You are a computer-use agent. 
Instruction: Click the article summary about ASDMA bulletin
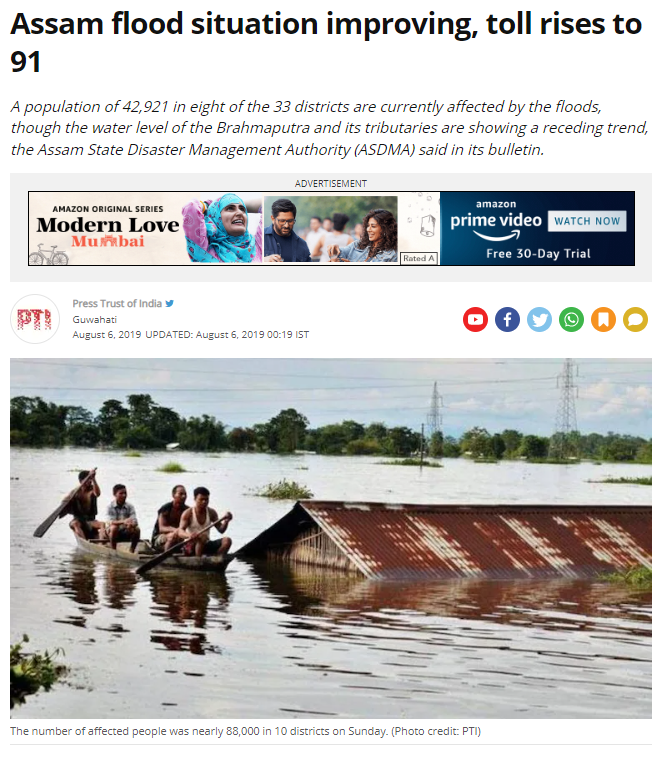330,128
